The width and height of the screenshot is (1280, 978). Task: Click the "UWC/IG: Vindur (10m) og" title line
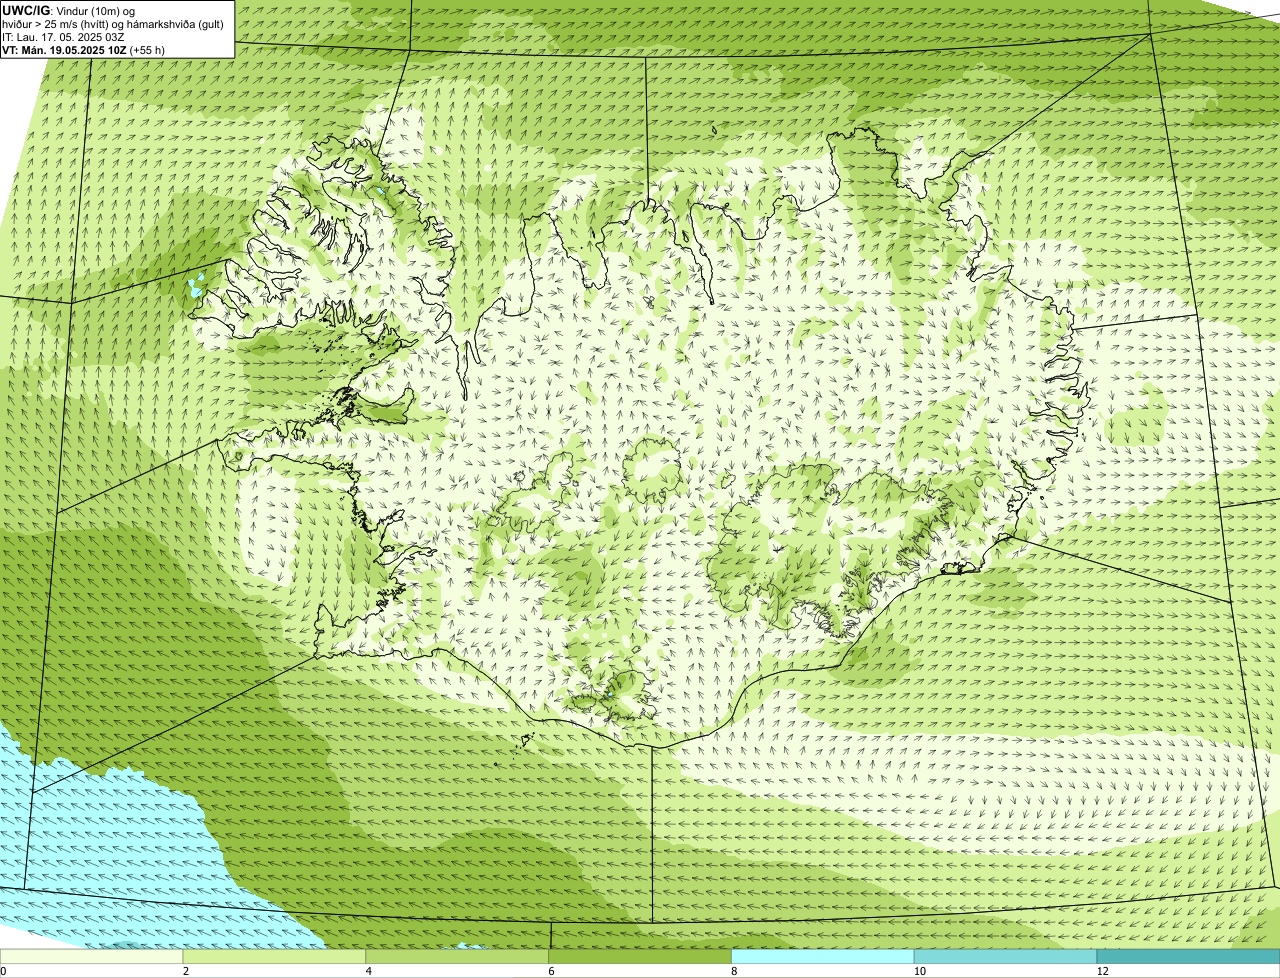coord(68,10)
